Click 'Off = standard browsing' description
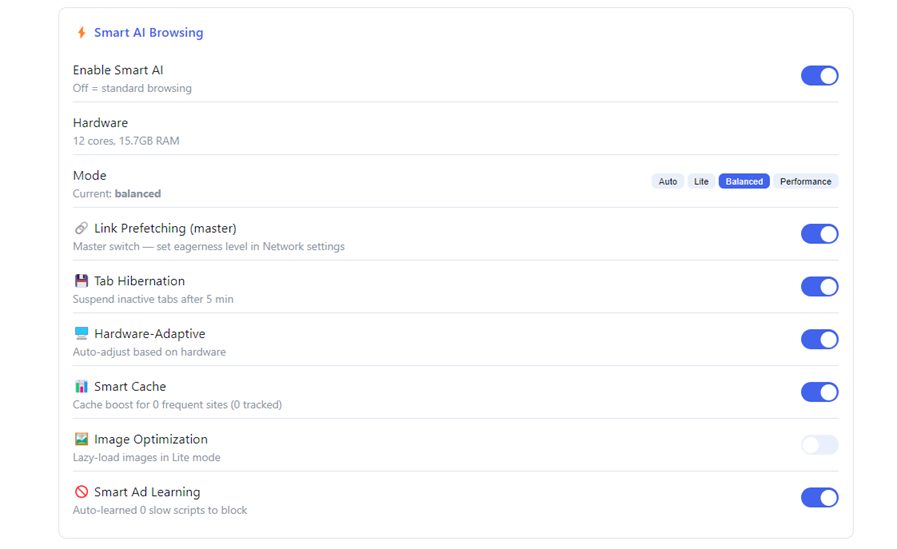 132,88
